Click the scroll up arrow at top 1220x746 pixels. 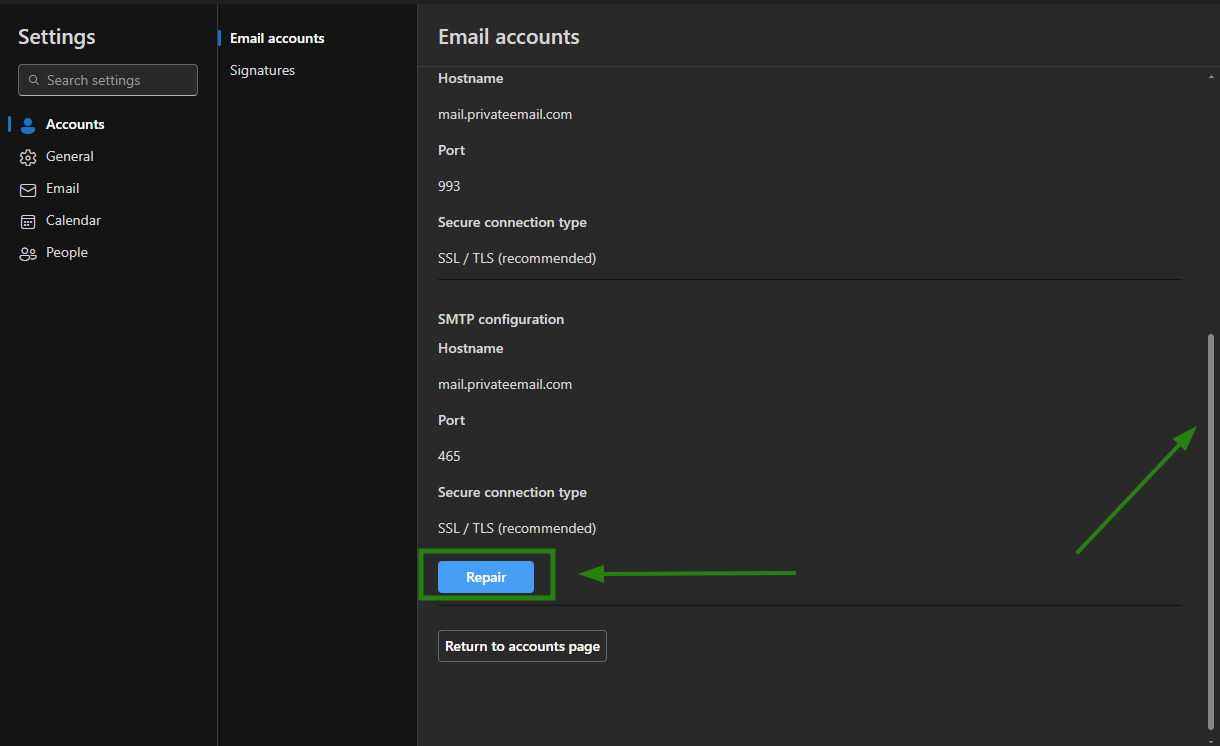click(1211, 76)
